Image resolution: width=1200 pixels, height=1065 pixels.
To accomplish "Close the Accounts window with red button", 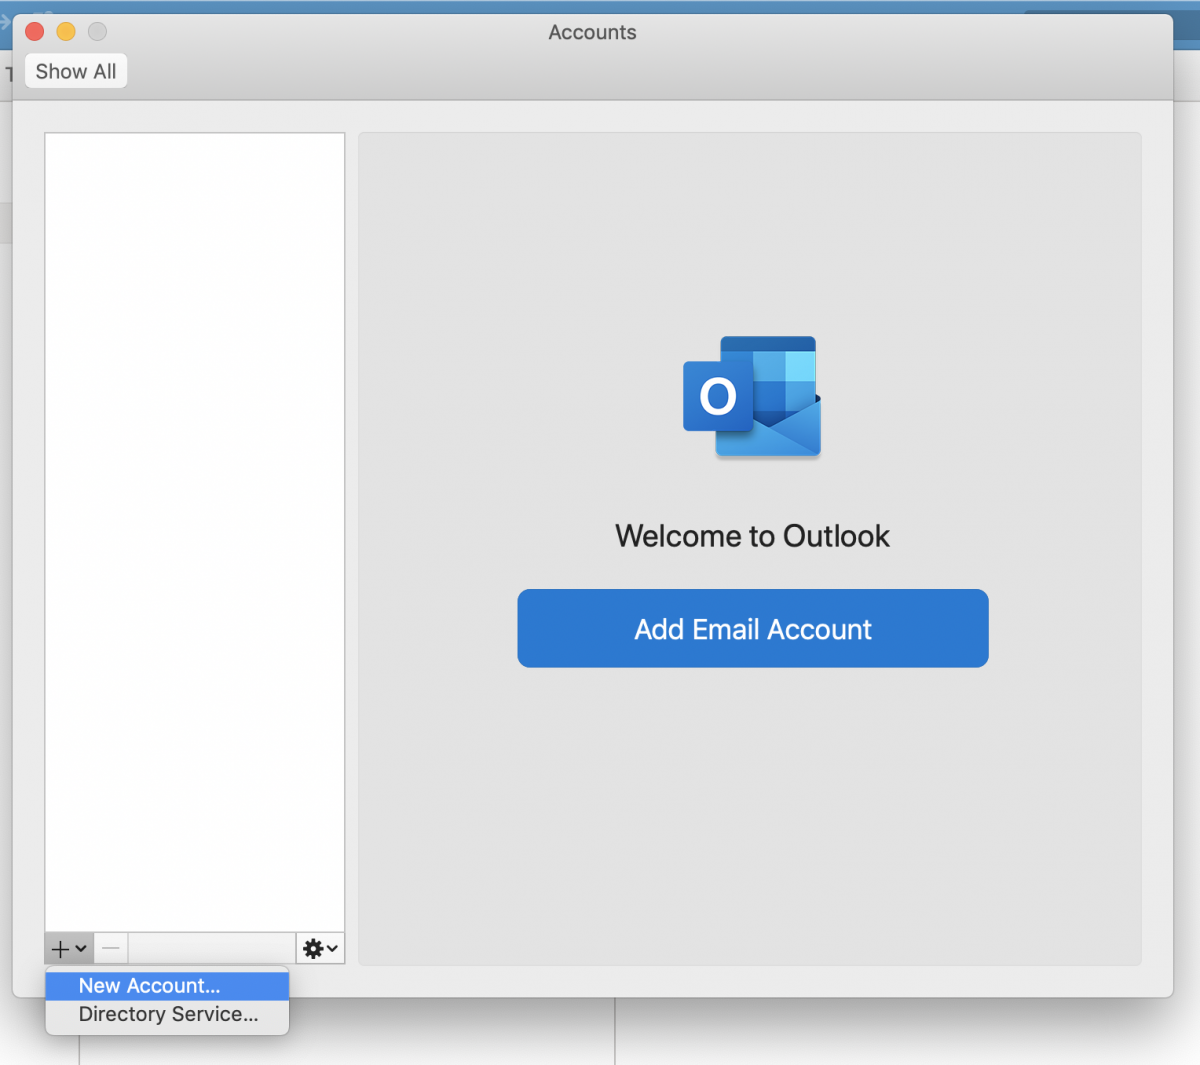I will [35, 31].
